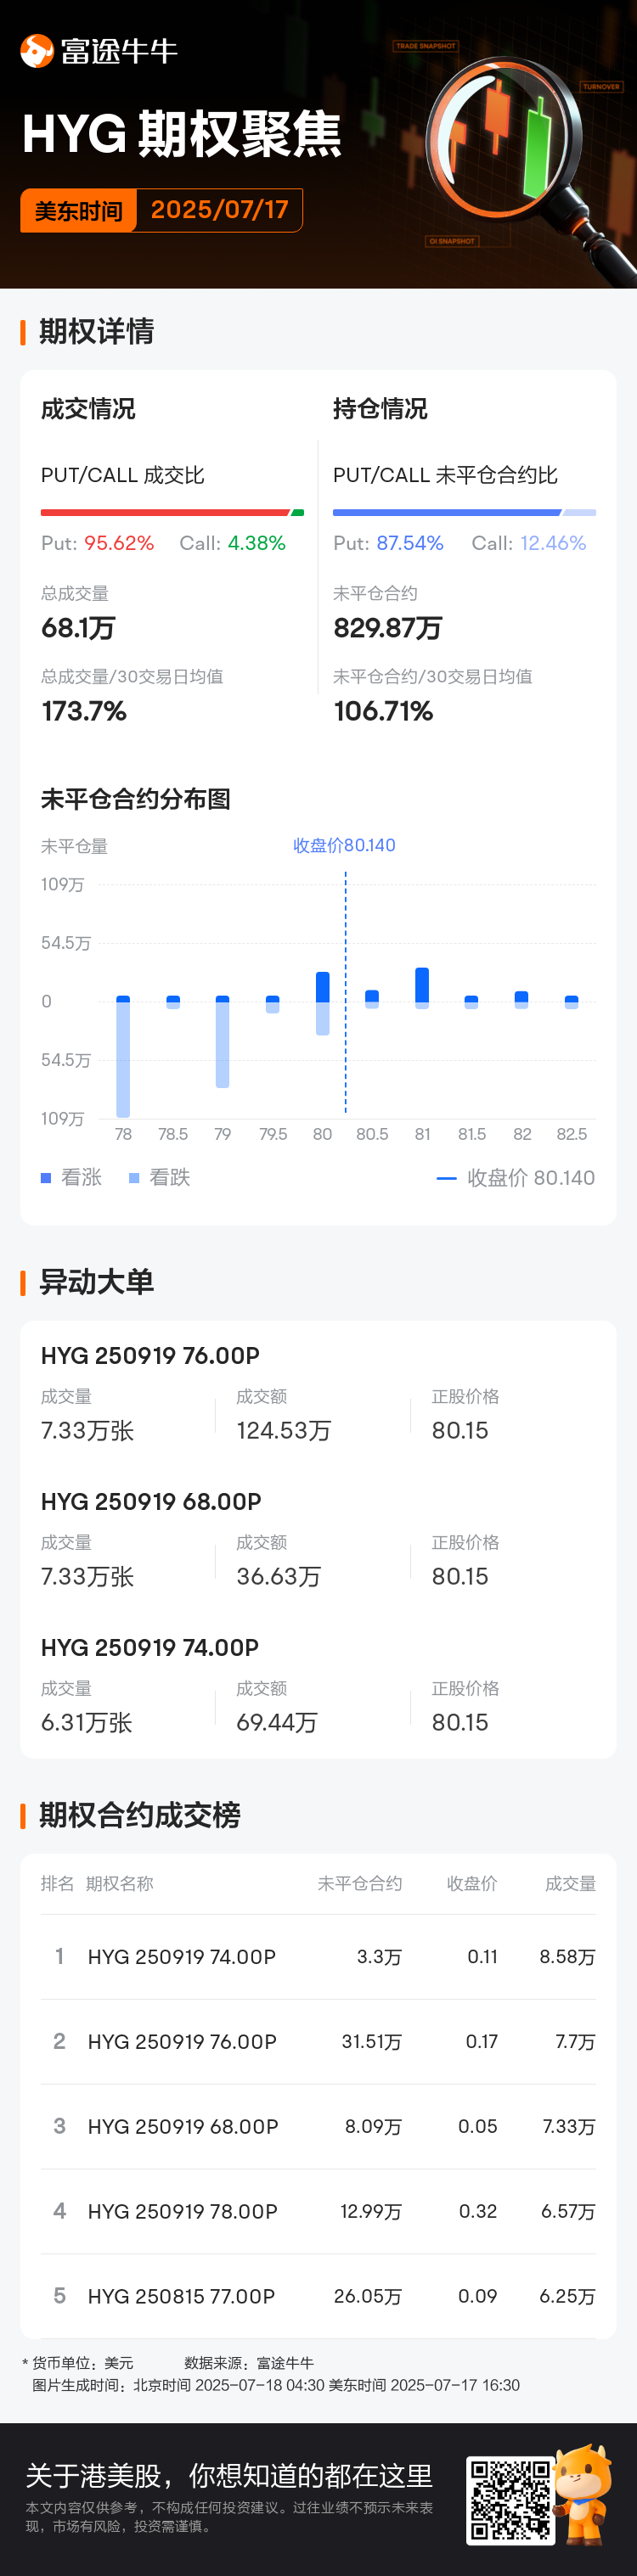Click Call volume percentage 4.38%
The width and height of the screenshot is (637, 2576).
tap(257, 543)
